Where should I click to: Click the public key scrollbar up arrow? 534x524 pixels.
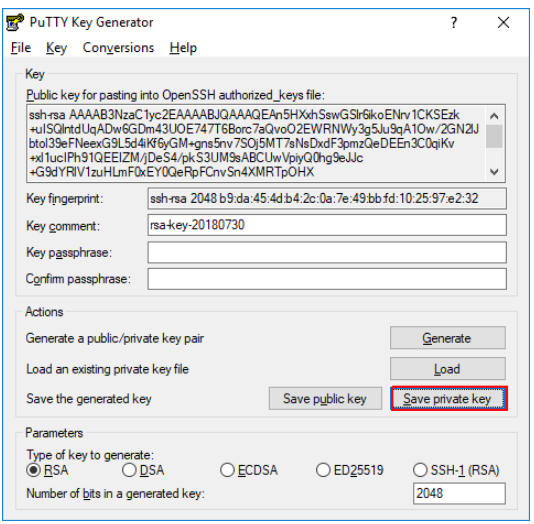(x=494, y=116)
